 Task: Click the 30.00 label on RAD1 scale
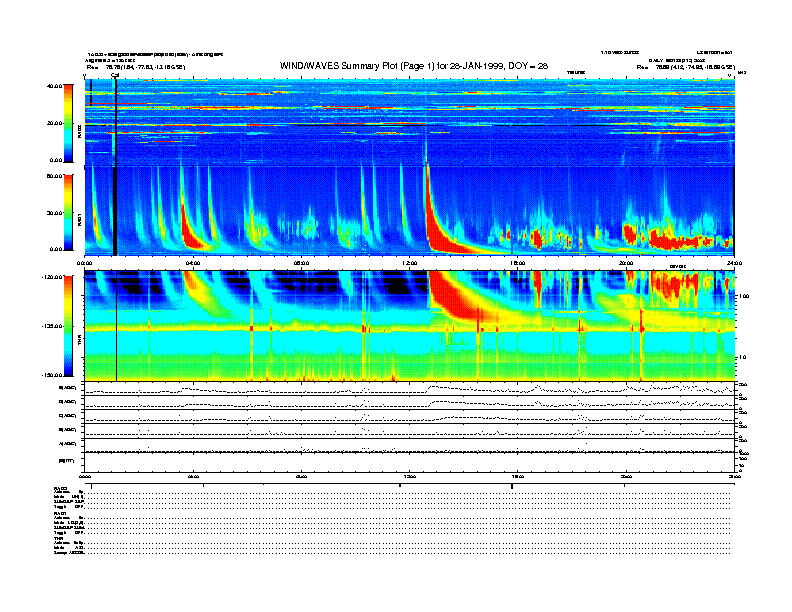(54, 213)
